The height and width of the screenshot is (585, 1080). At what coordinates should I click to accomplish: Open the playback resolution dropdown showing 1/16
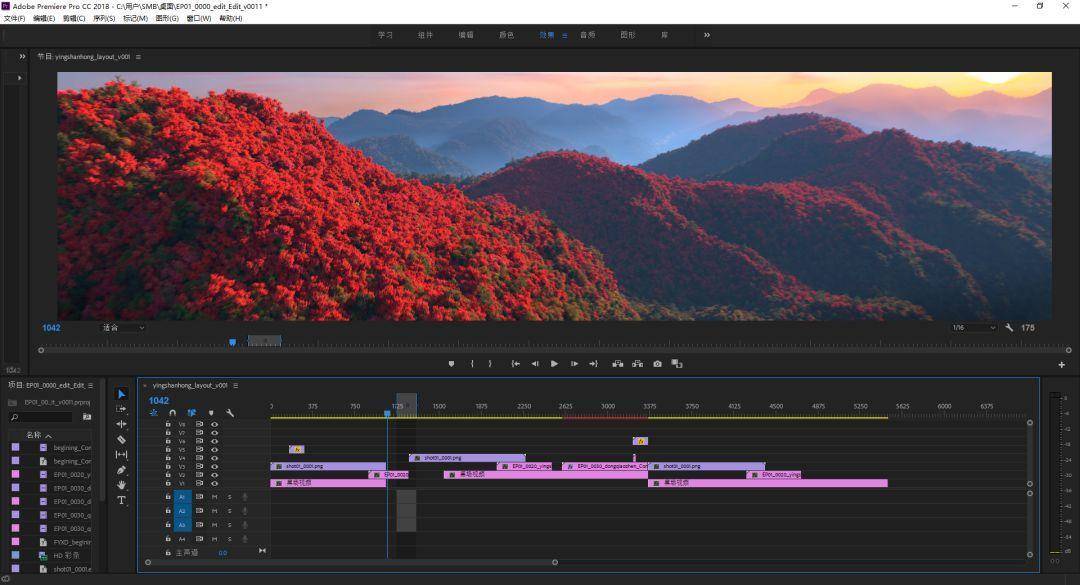coord(973,328)
